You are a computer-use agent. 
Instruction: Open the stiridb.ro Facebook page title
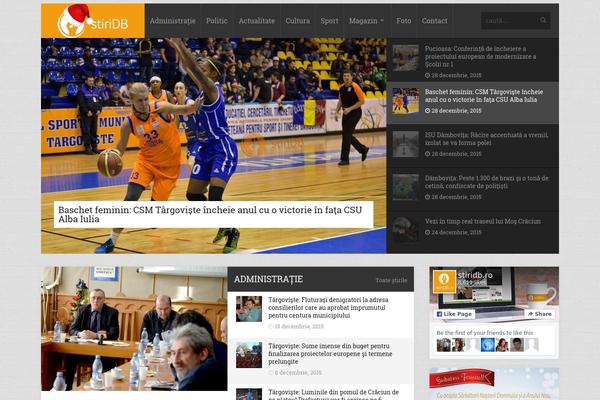(x=475, y=275)
